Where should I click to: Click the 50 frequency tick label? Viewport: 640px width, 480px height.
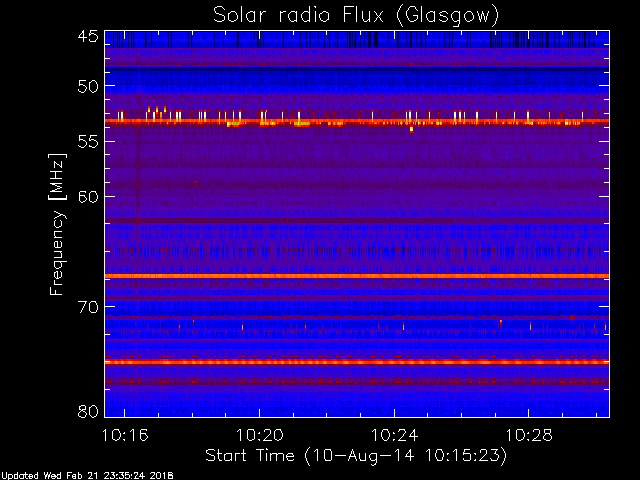[x=88, y=87]
